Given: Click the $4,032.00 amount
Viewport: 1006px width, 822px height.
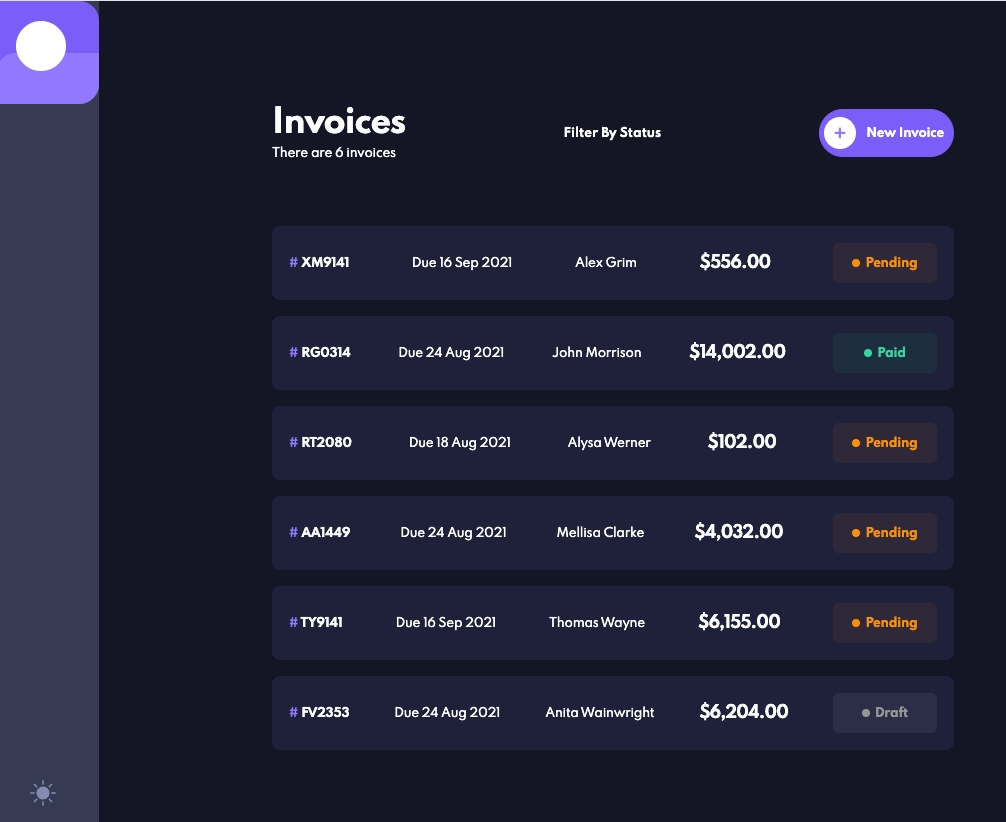Looking at the screenshot, I should pyautogui.click(x=738, y=532).
